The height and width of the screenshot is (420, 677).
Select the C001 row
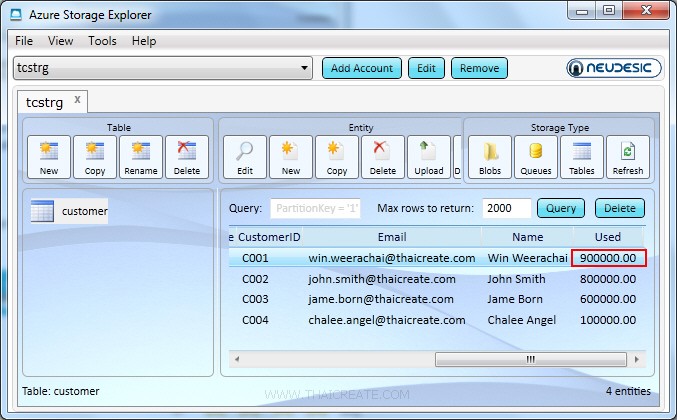tap(437, 258)
